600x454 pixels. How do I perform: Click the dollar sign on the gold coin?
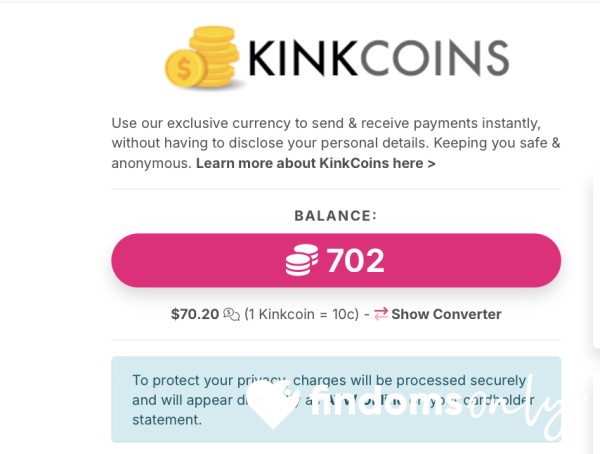click(x=184, y=69)
